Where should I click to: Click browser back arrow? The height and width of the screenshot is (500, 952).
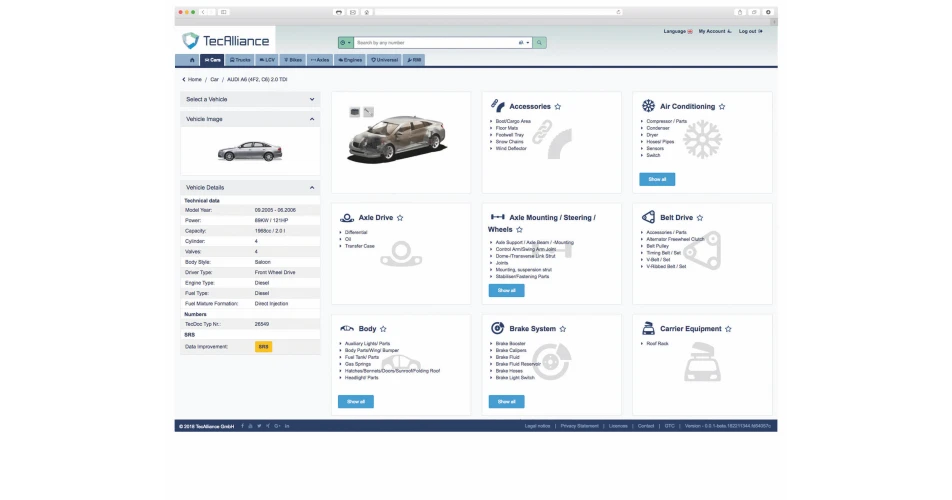[x=203, y=12]
